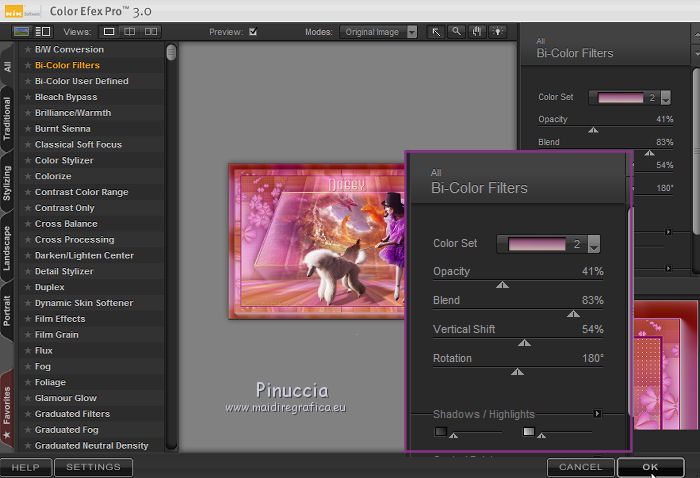This screenshot has height=478, width=700.
Task: Switch to single image view
Action: pyautogui.click(x=108, y=32)
